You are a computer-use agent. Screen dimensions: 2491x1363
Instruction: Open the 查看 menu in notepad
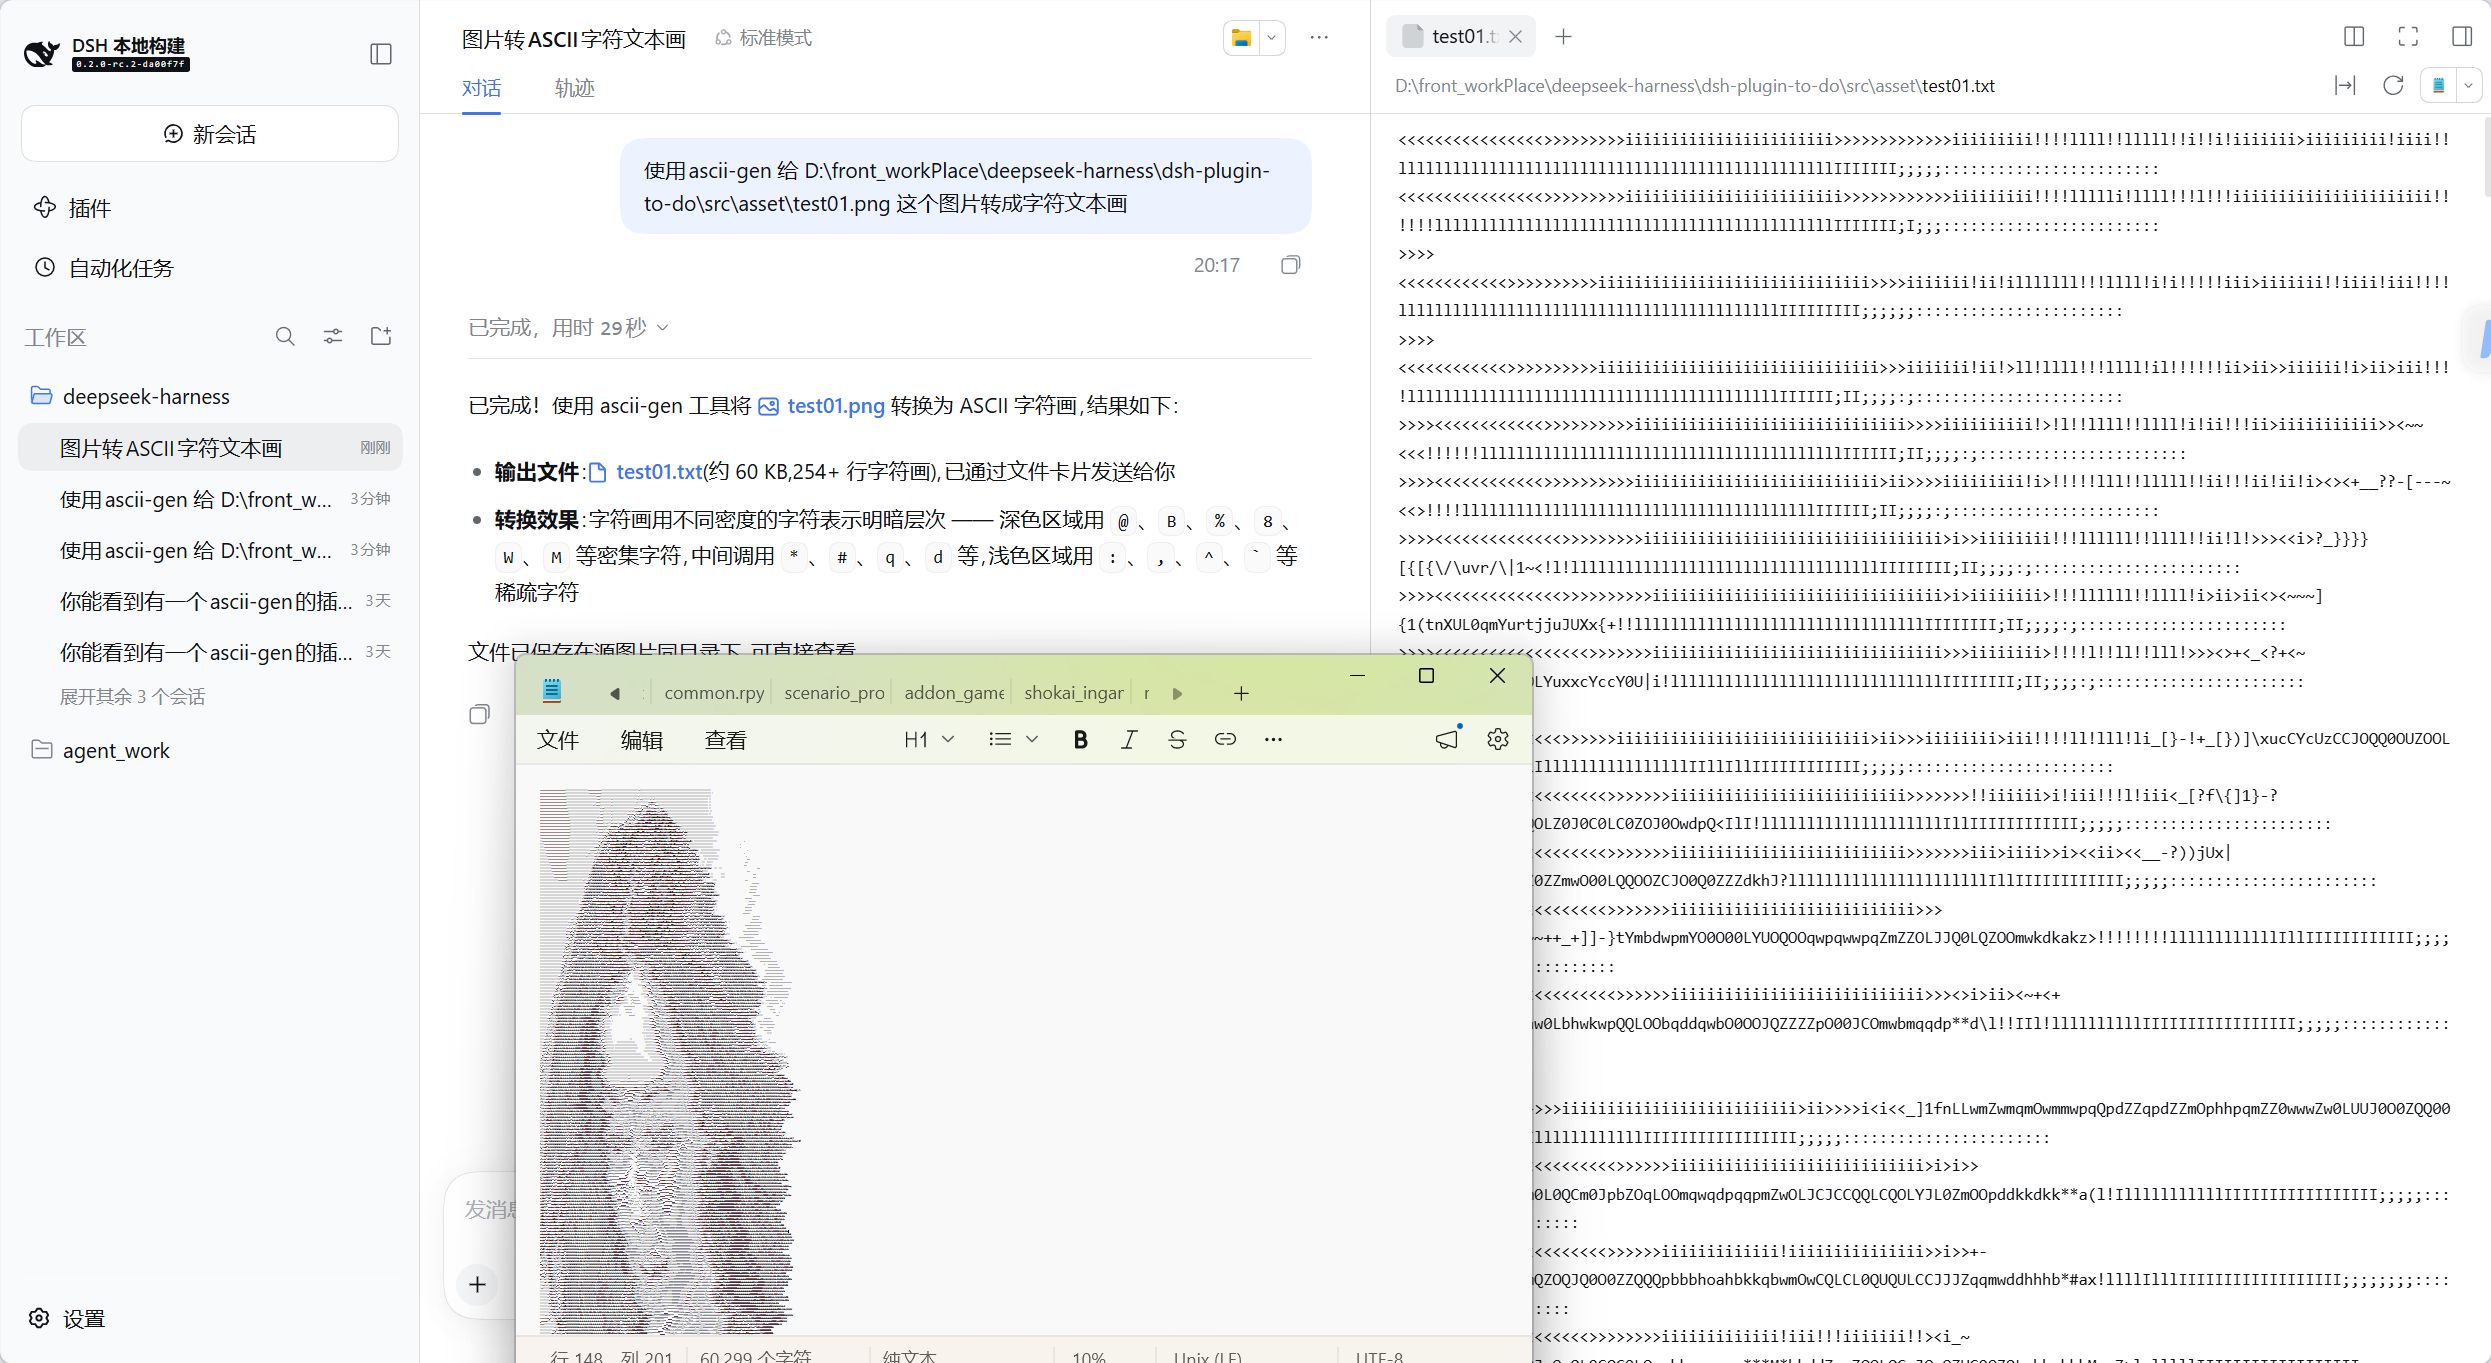click(726, 740)
